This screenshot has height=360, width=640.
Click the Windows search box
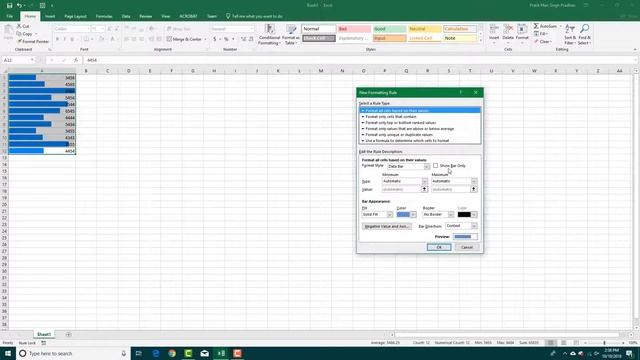[73, 353]
